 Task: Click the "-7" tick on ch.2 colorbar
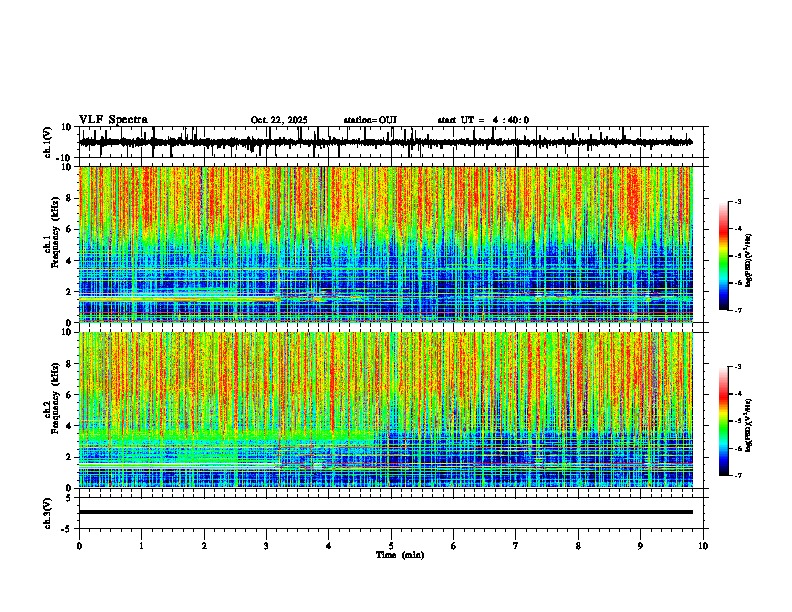click(737, 475)
